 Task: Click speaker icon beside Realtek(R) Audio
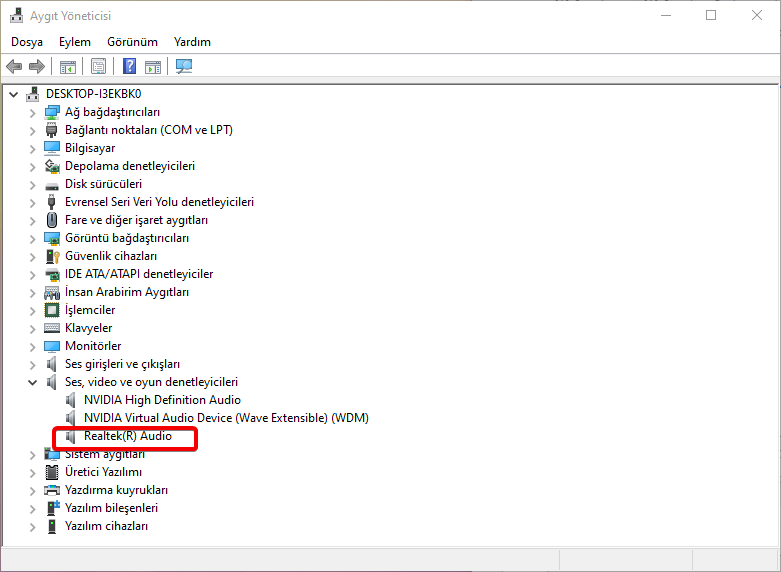(71, 436)
